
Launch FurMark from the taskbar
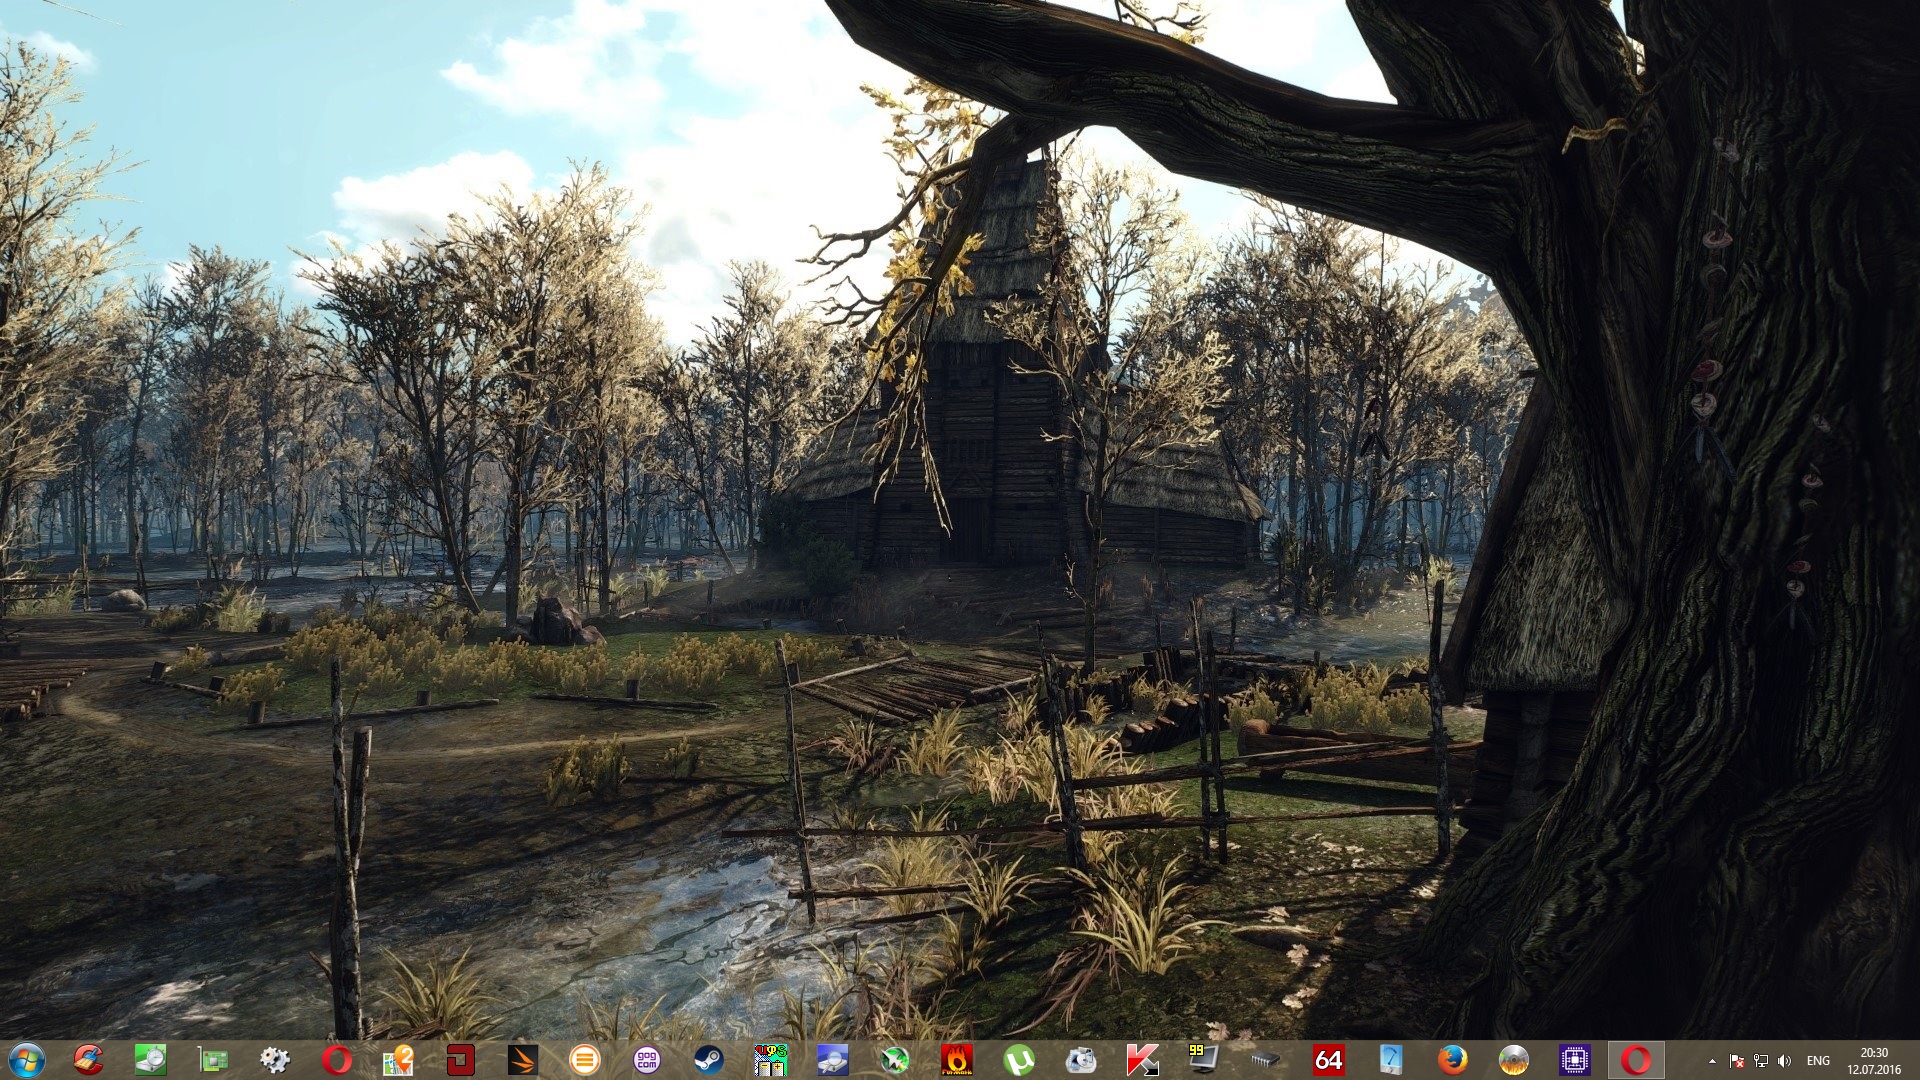[957, 1060]
